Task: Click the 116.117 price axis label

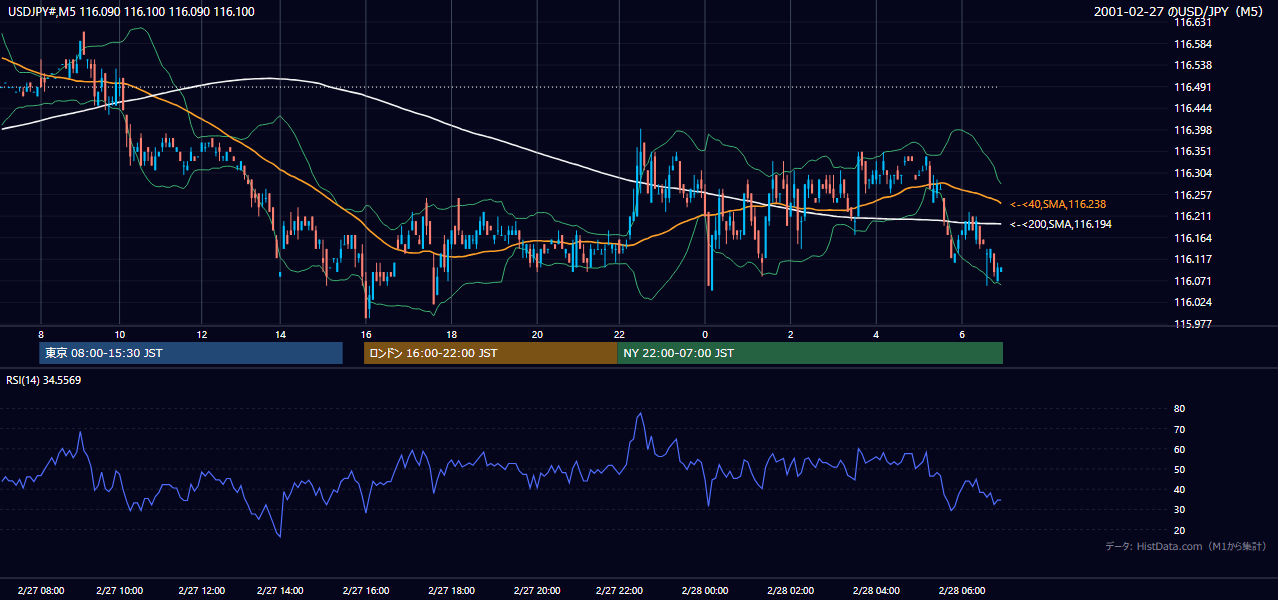Action: point(1192,259)
